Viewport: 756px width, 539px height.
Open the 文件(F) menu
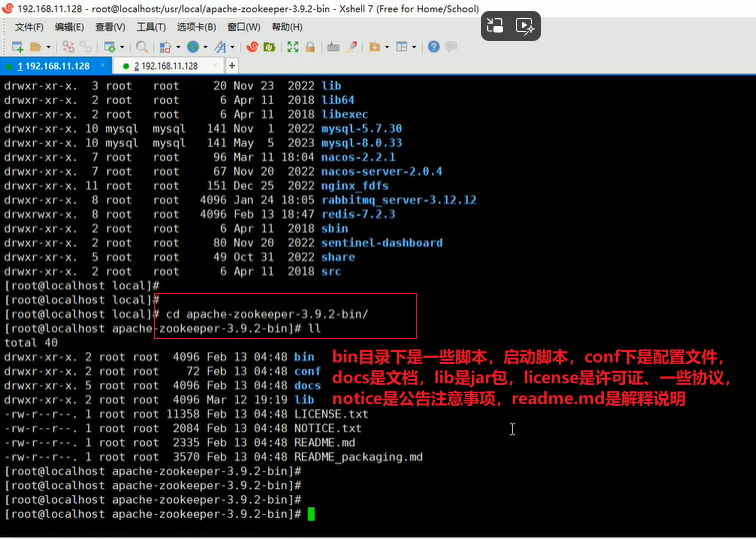pyautogui.click(x=29, y=27)
